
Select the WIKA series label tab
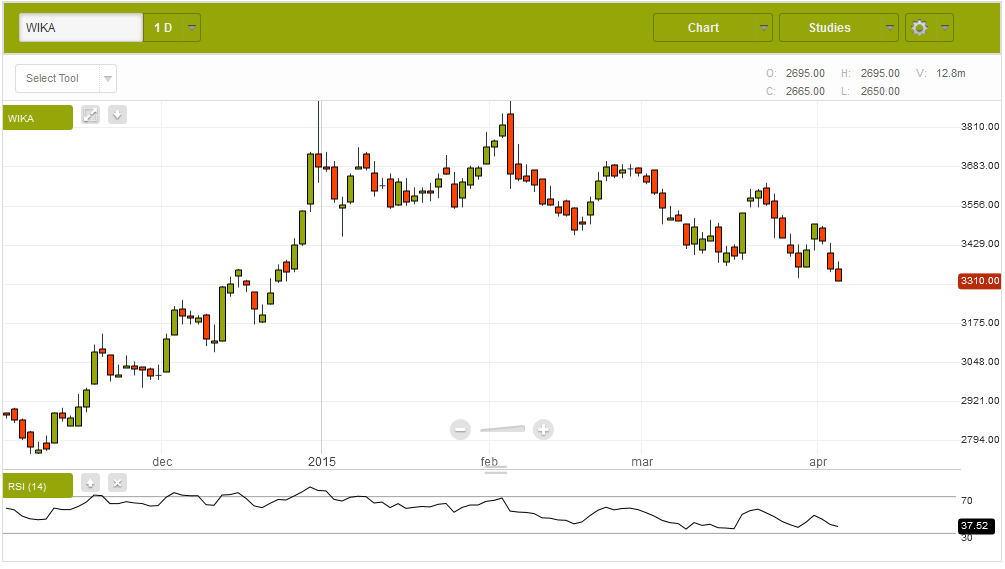[37, 118]
